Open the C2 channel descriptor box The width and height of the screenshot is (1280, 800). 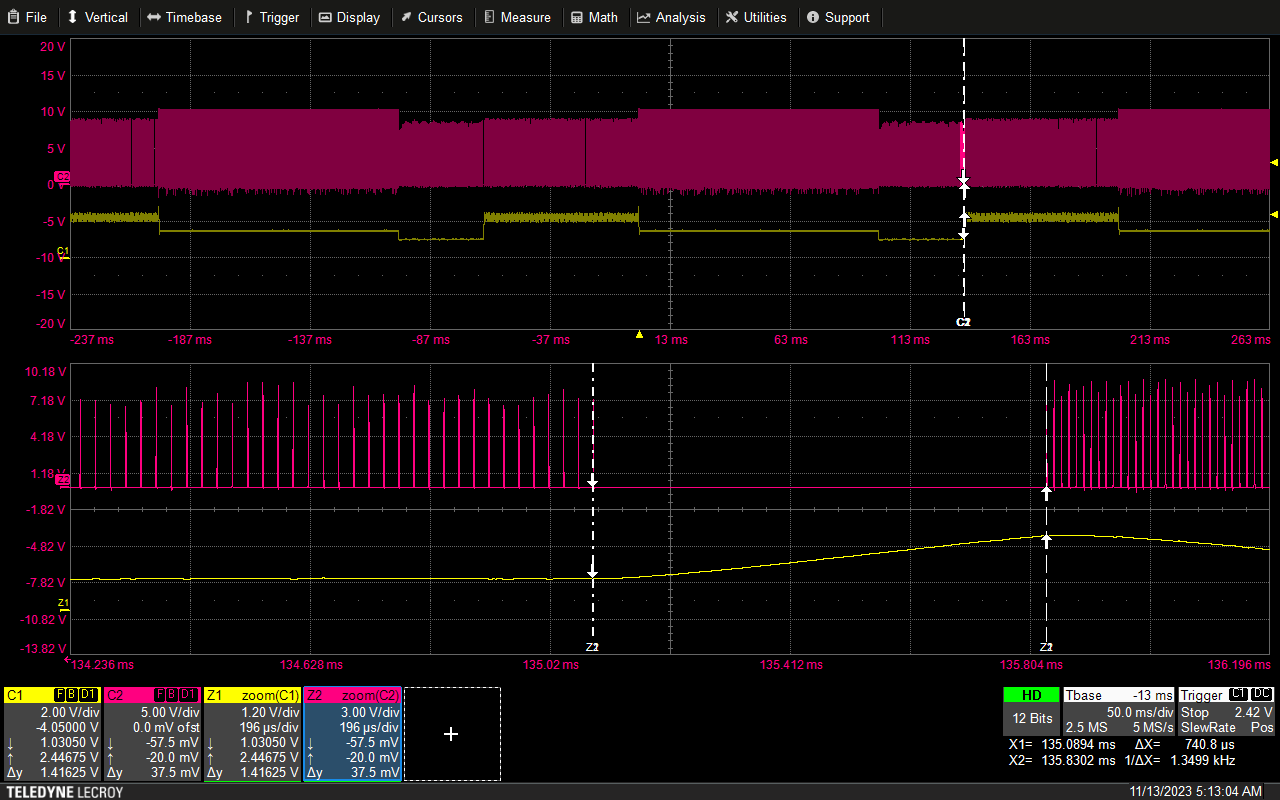tap(152, 733)
